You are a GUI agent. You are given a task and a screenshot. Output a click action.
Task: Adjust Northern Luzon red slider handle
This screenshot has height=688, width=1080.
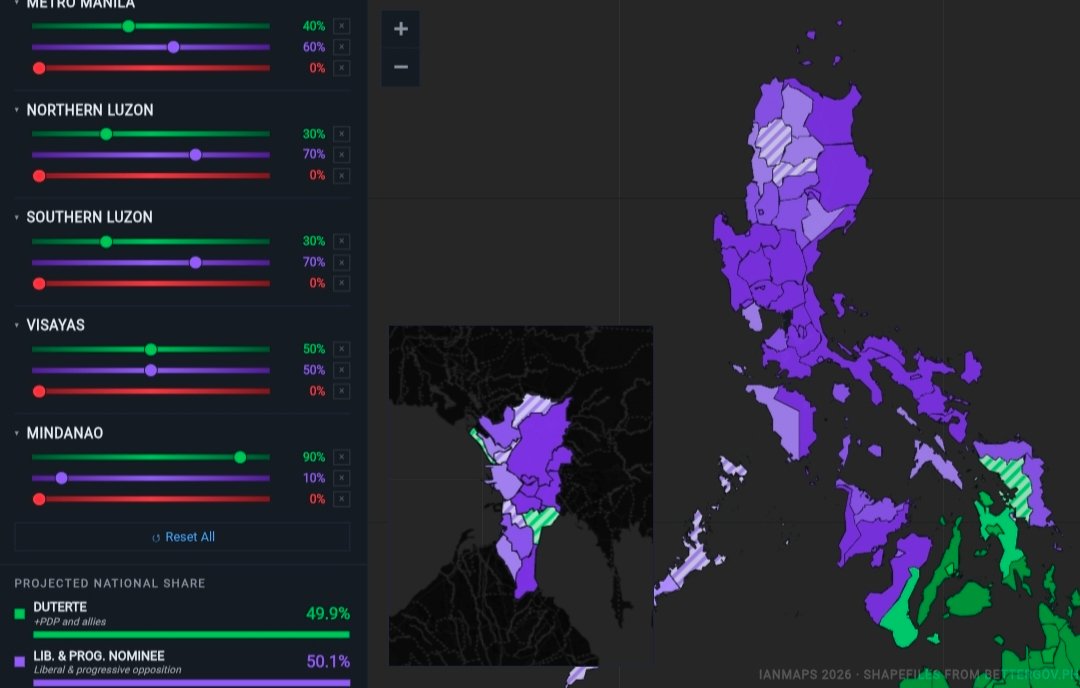39,176
